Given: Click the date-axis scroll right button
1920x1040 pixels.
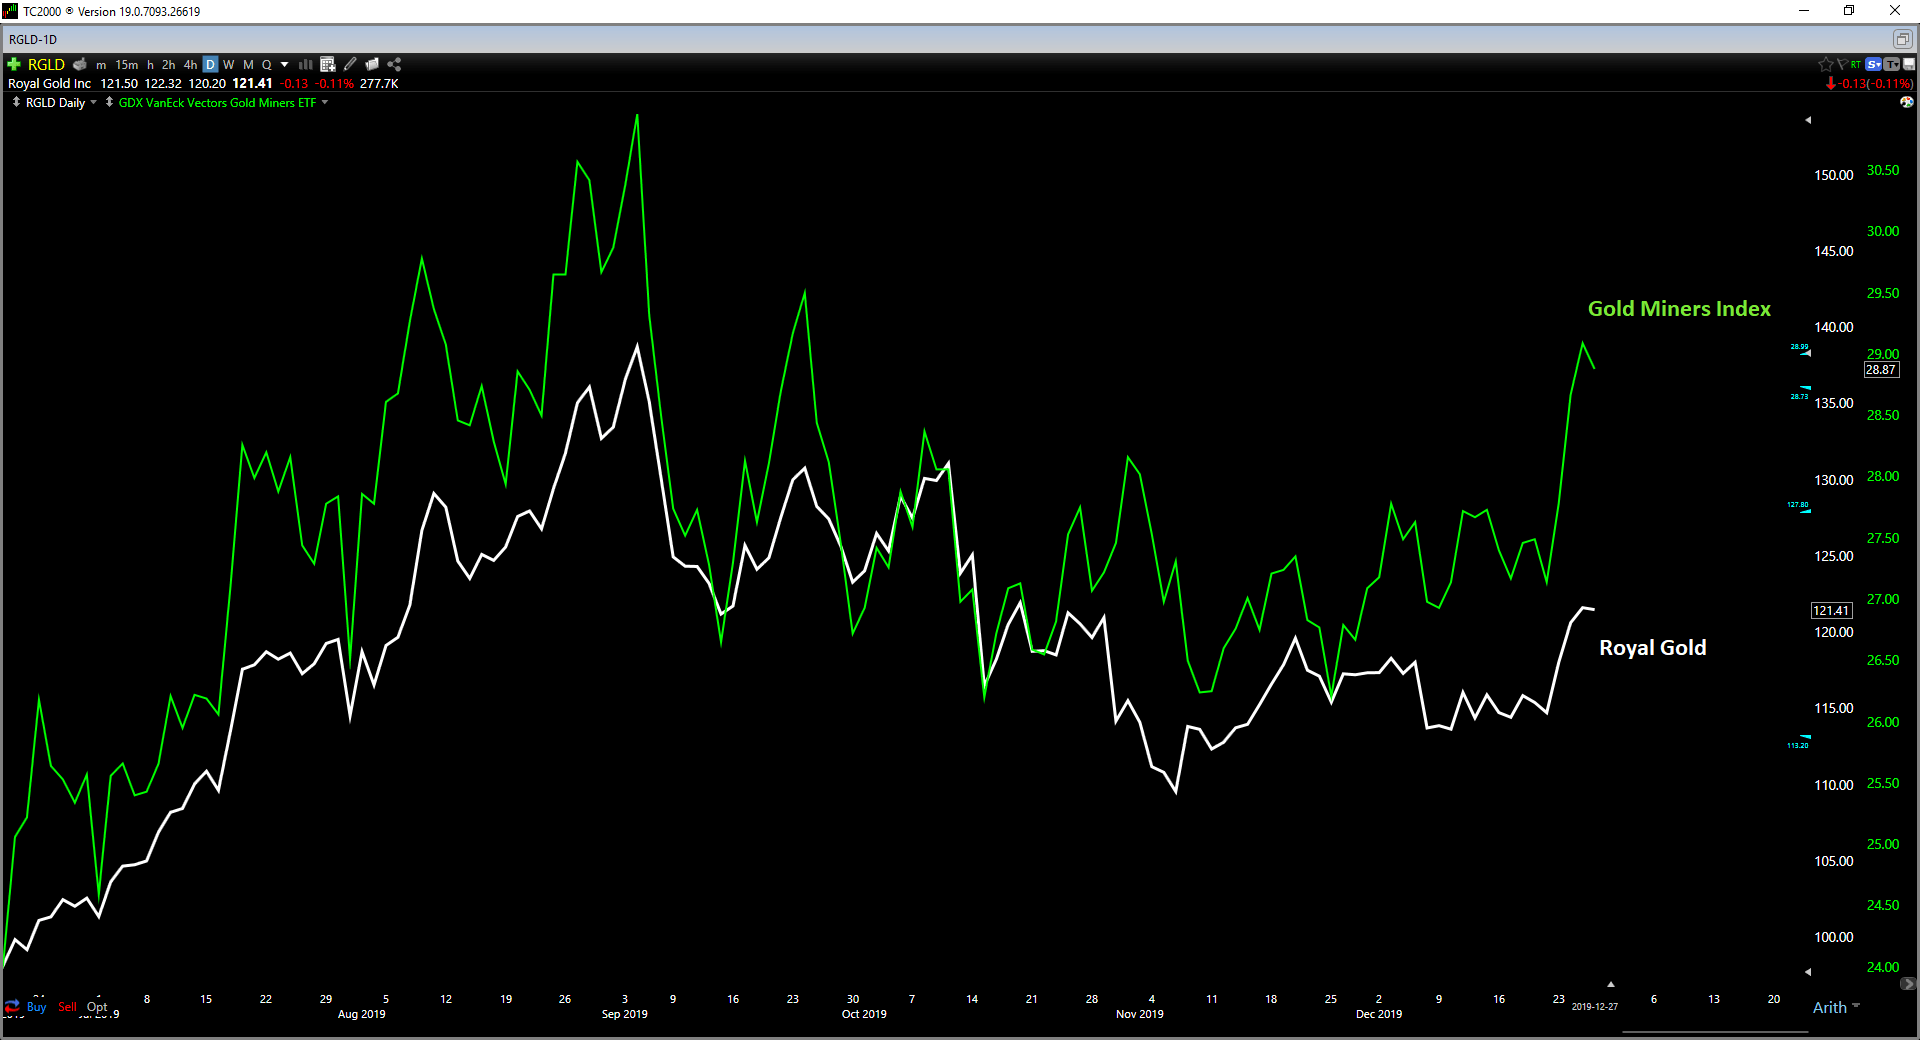Looking at the screenshot, I should pyautogui.click(x=1909, y=984).
